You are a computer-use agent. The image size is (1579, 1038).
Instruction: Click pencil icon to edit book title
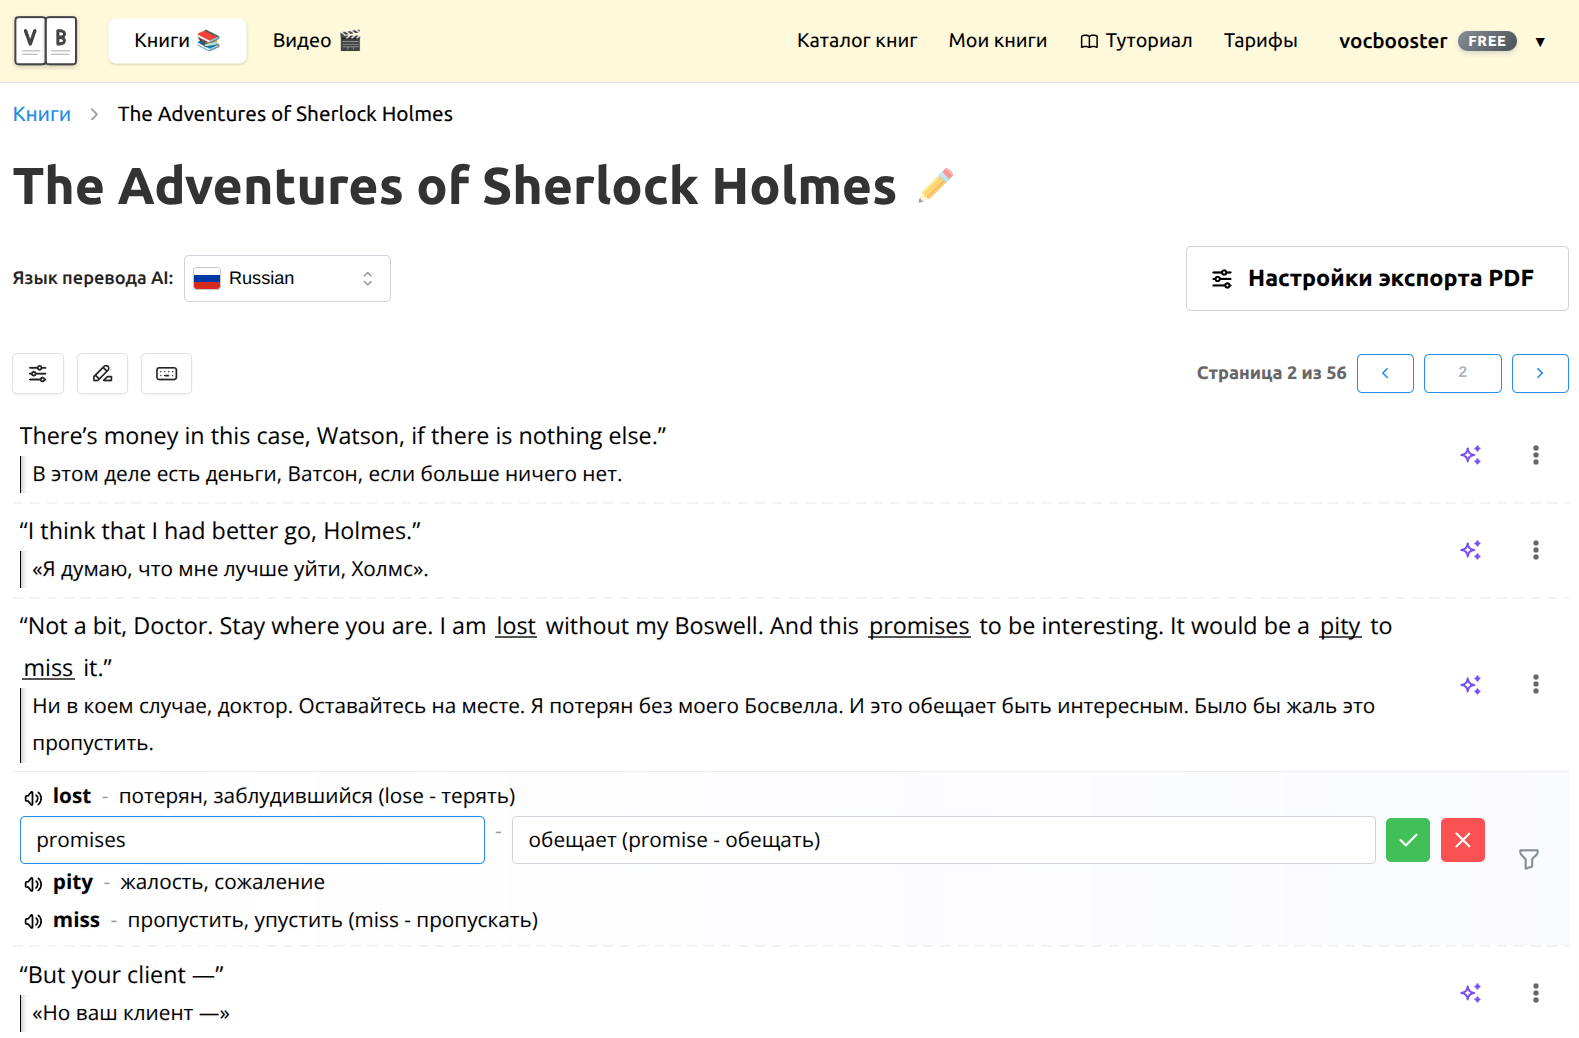935,186
